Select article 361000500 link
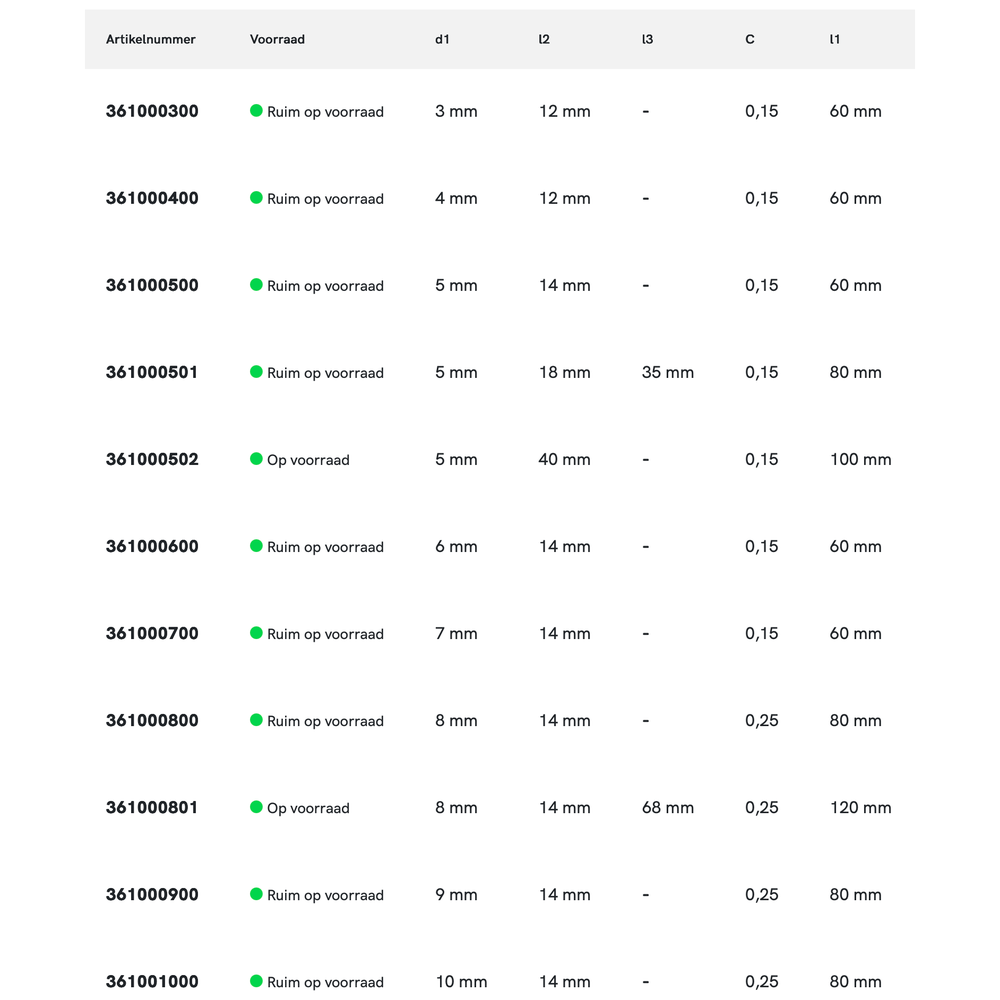The width and height of the screenshot is (1000, 1000). [152, 285]
